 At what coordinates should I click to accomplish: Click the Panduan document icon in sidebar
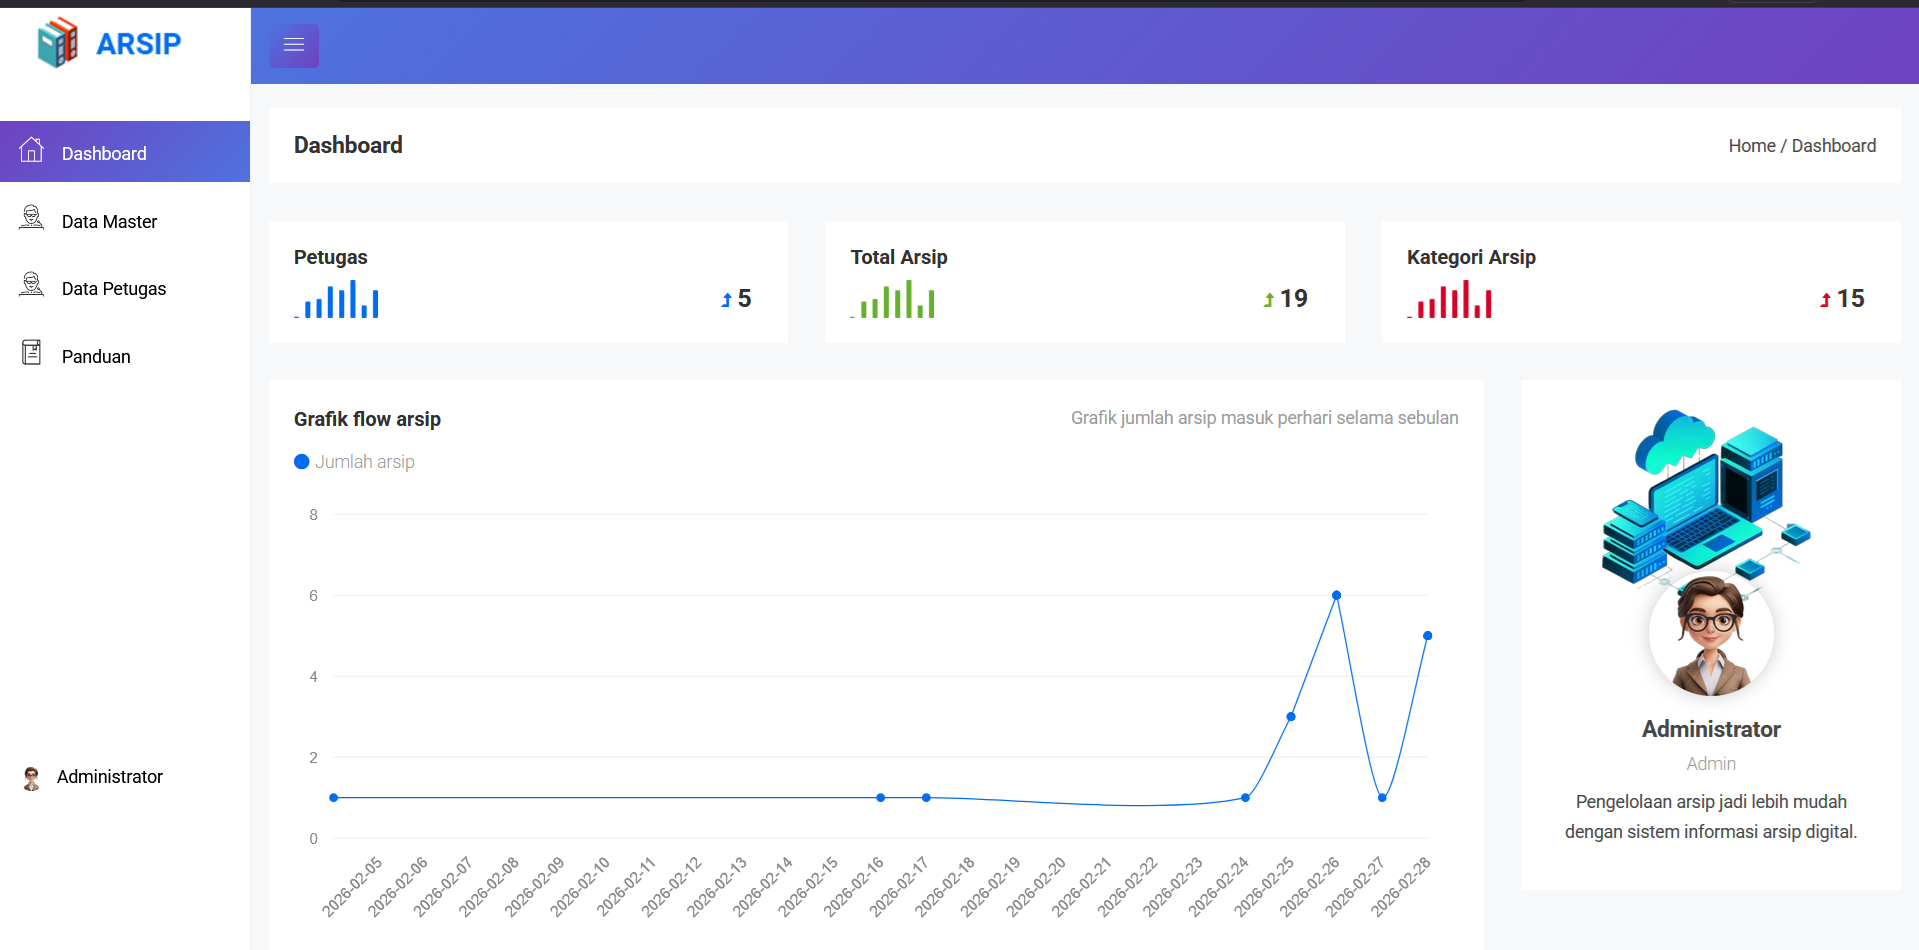click(x=32, y=353)
